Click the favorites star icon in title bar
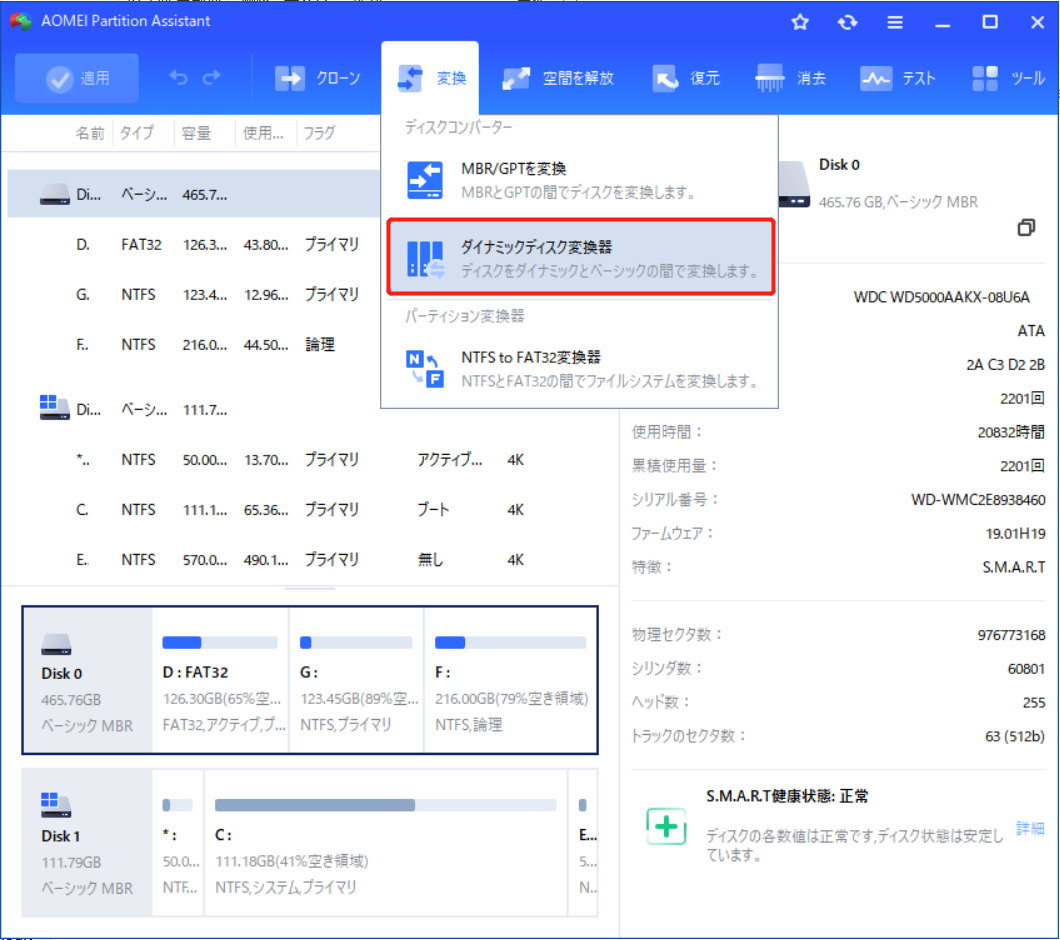Viewport: 1060px width, 940px height. point(800,22)
